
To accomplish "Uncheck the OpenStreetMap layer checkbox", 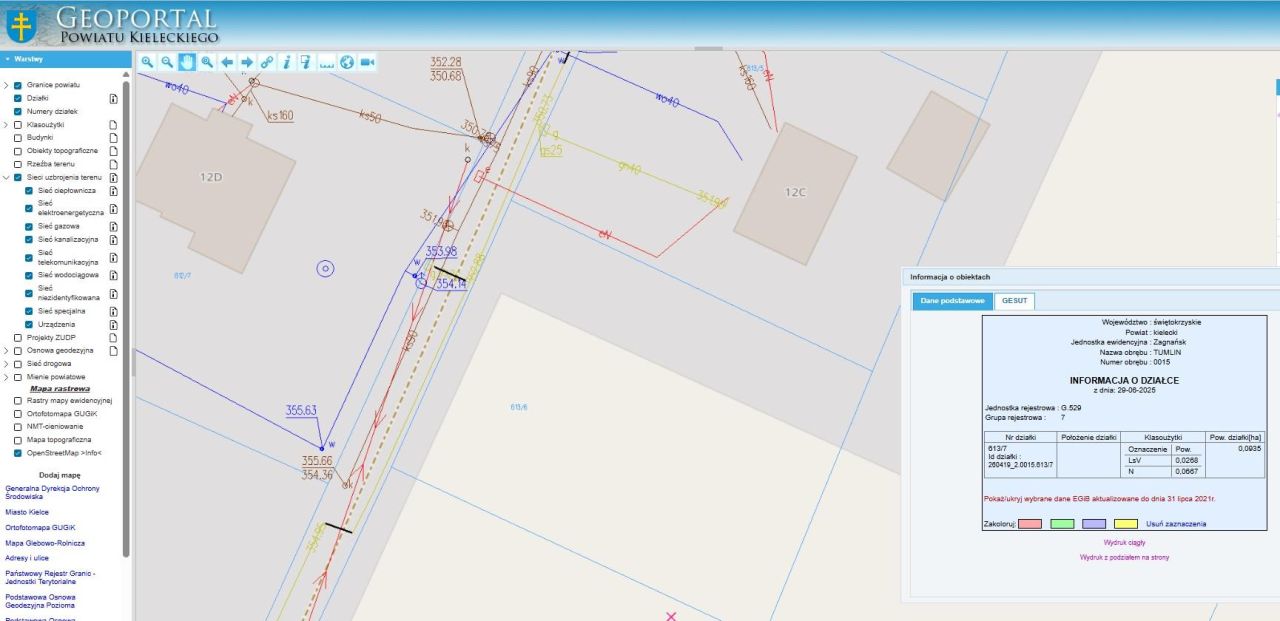I will (17, 453).
